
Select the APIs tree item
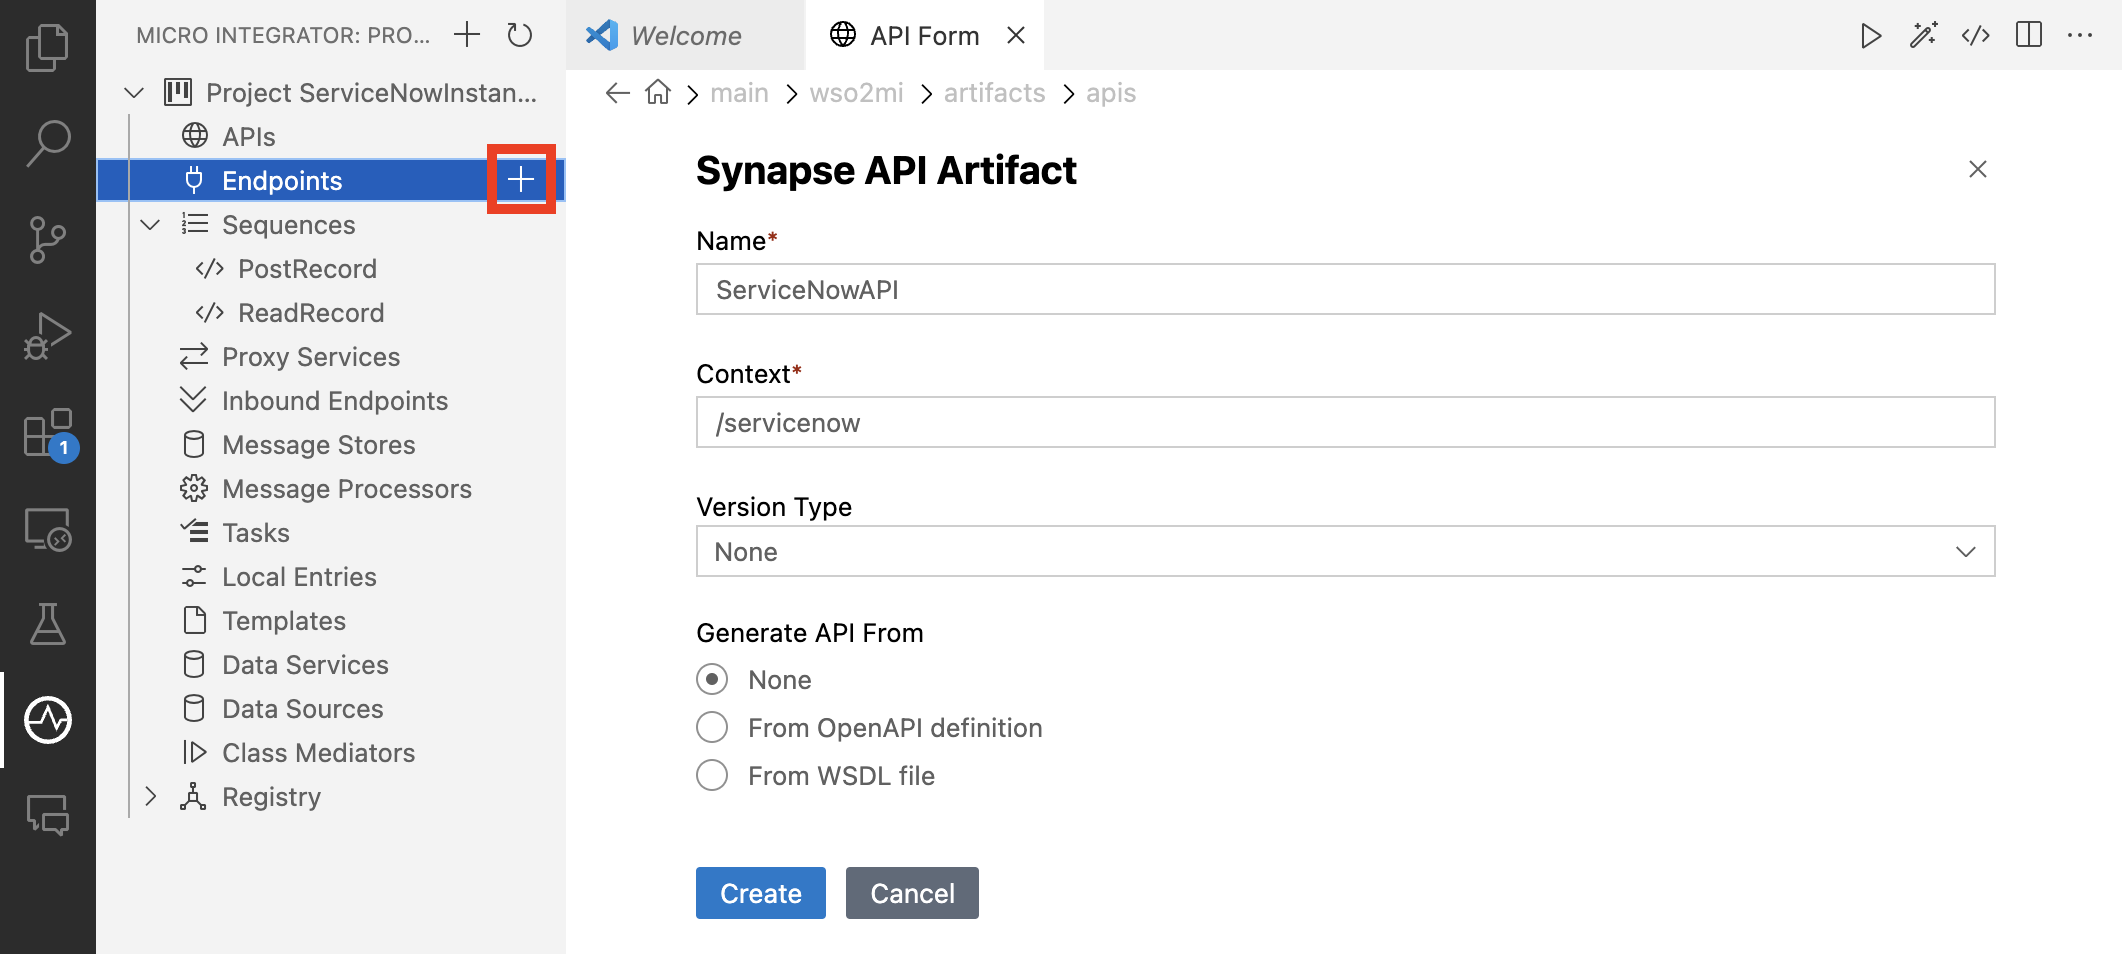click(331, 137)
